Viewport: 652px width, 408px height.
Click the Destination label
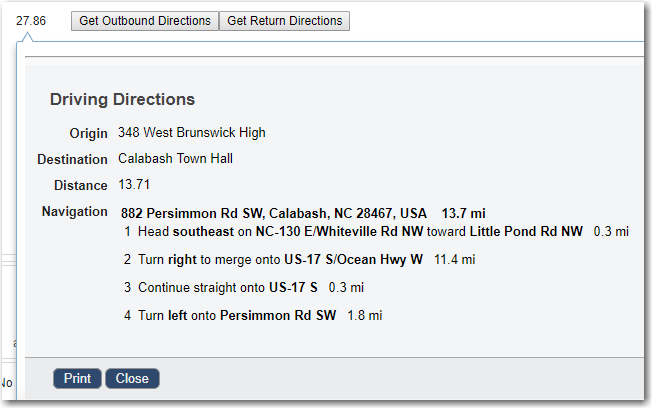[x=72, y=159]
